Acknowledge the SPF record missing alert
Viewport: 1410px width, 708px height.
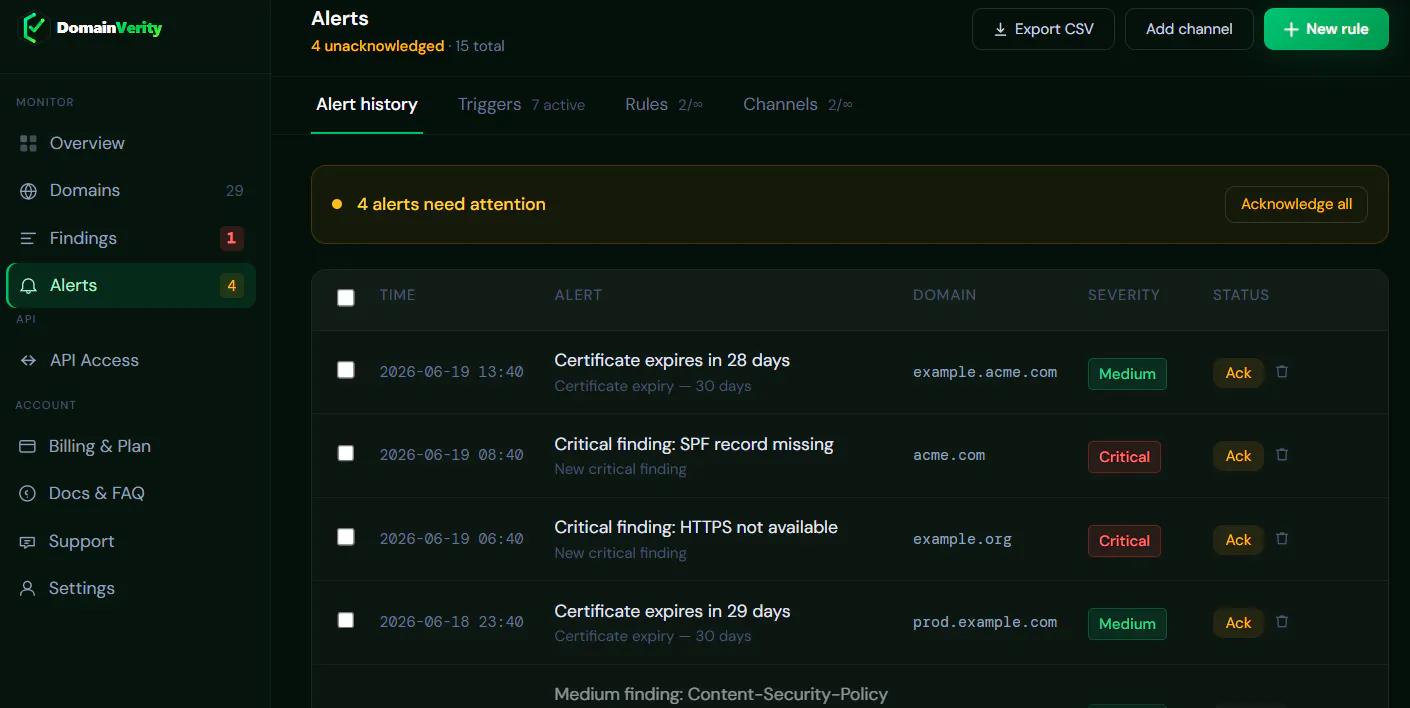coord(1238,456)
